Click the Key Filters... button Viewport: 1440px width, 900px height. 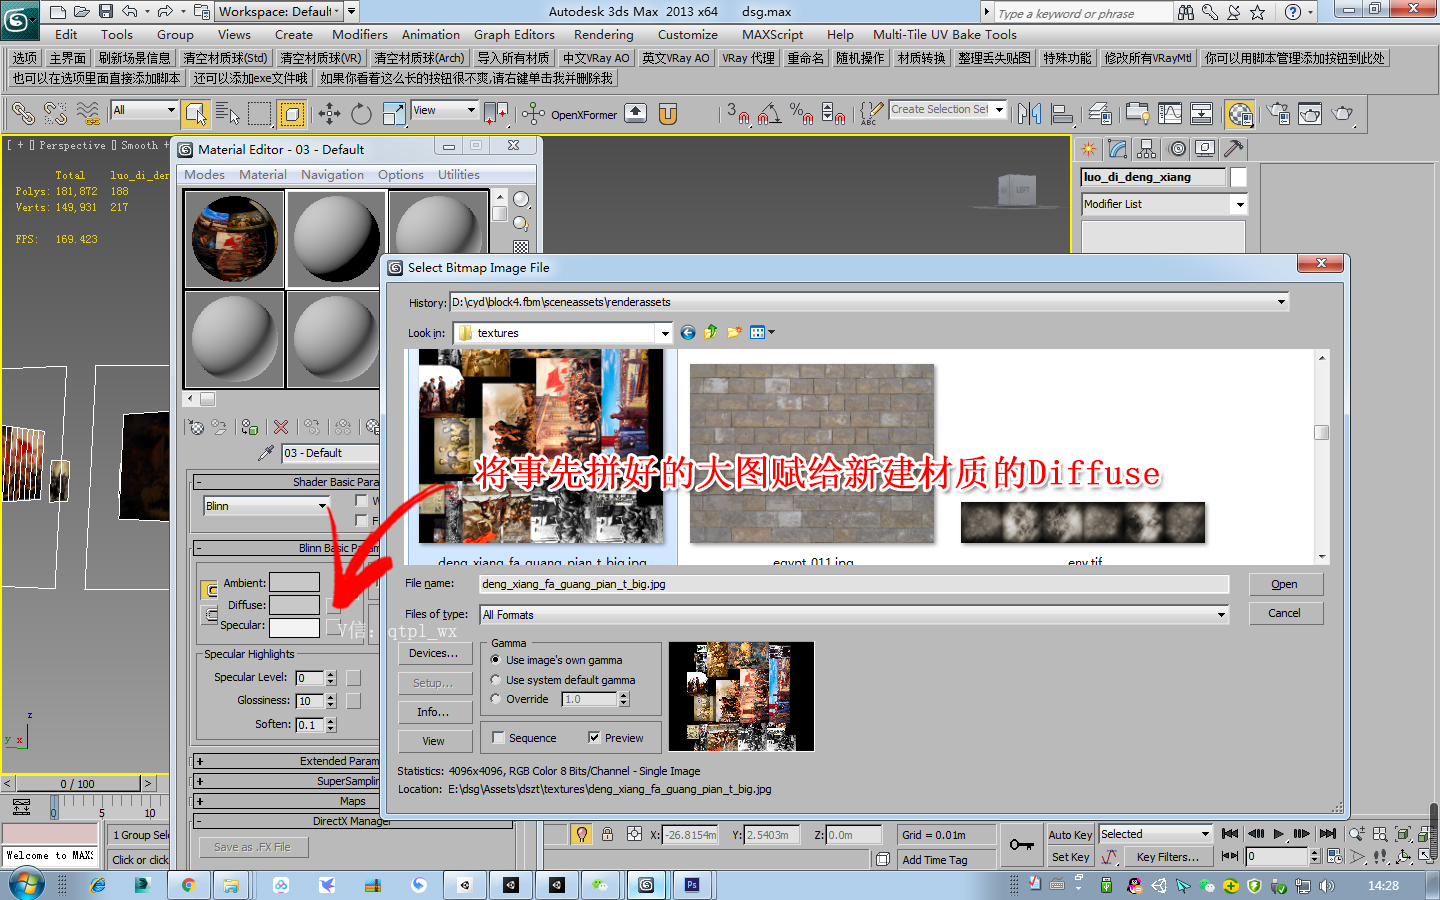coord(1167,857)
